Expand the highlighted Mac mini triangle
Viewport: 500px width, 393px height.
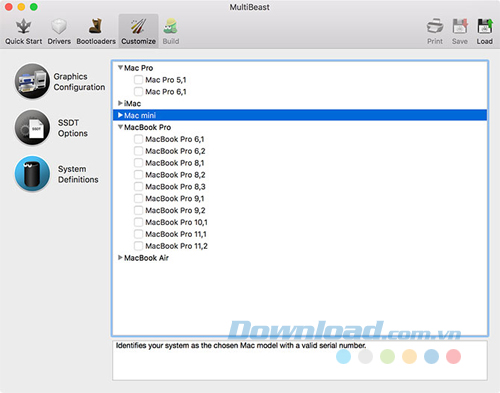pyautogui.click(x=120, y=115)
